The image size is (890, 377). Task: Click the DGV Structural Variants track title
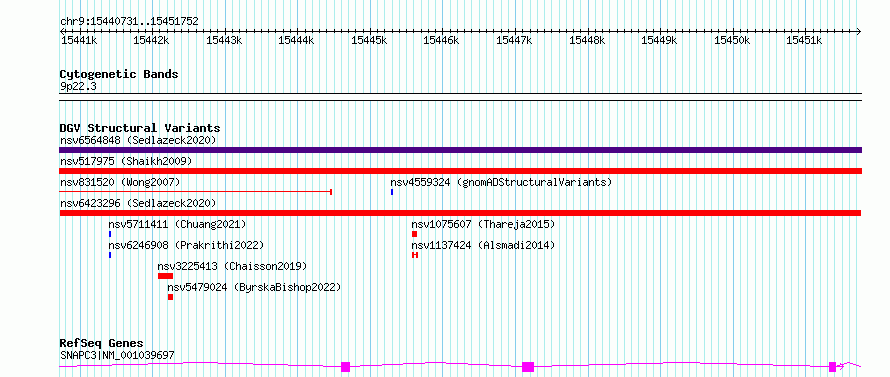(140, 128)
